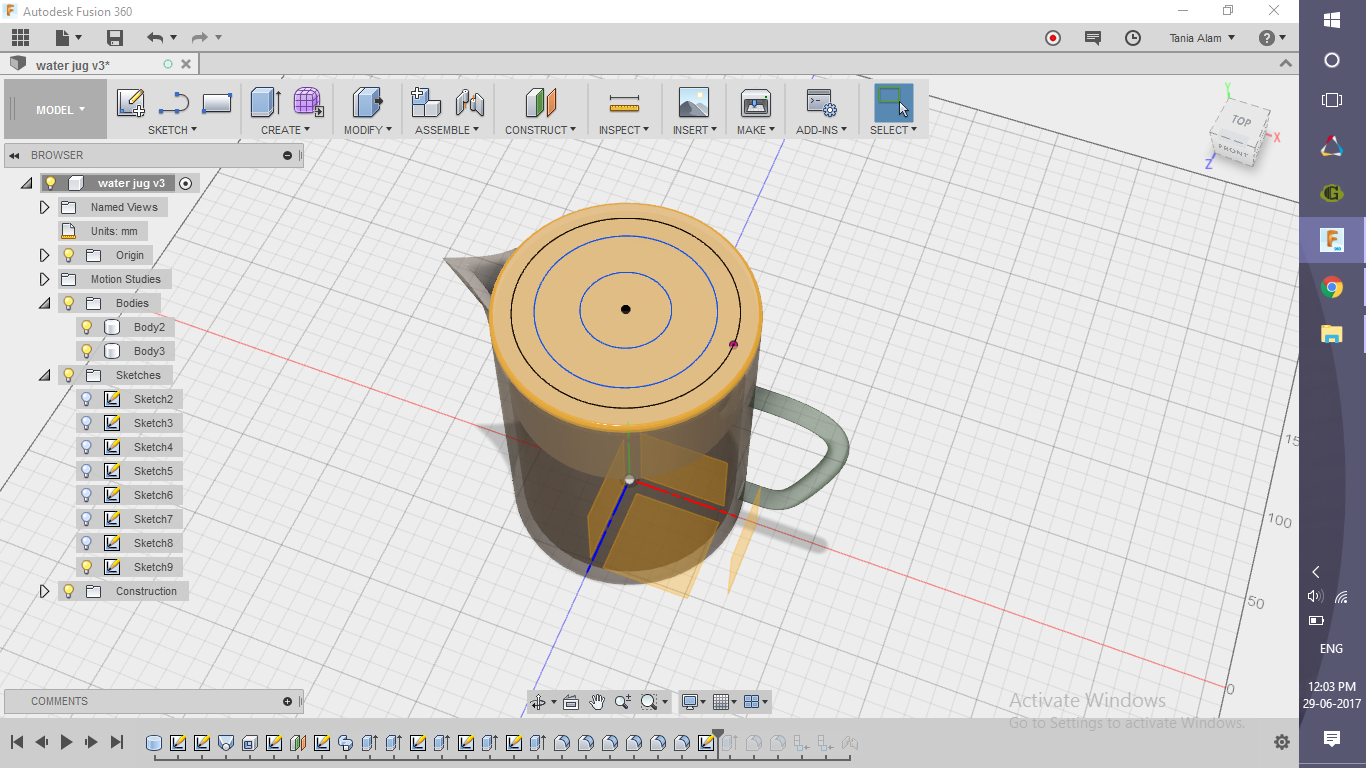Open the MODIFY menu
This screenshot has width=1366, height=768.
367,130
